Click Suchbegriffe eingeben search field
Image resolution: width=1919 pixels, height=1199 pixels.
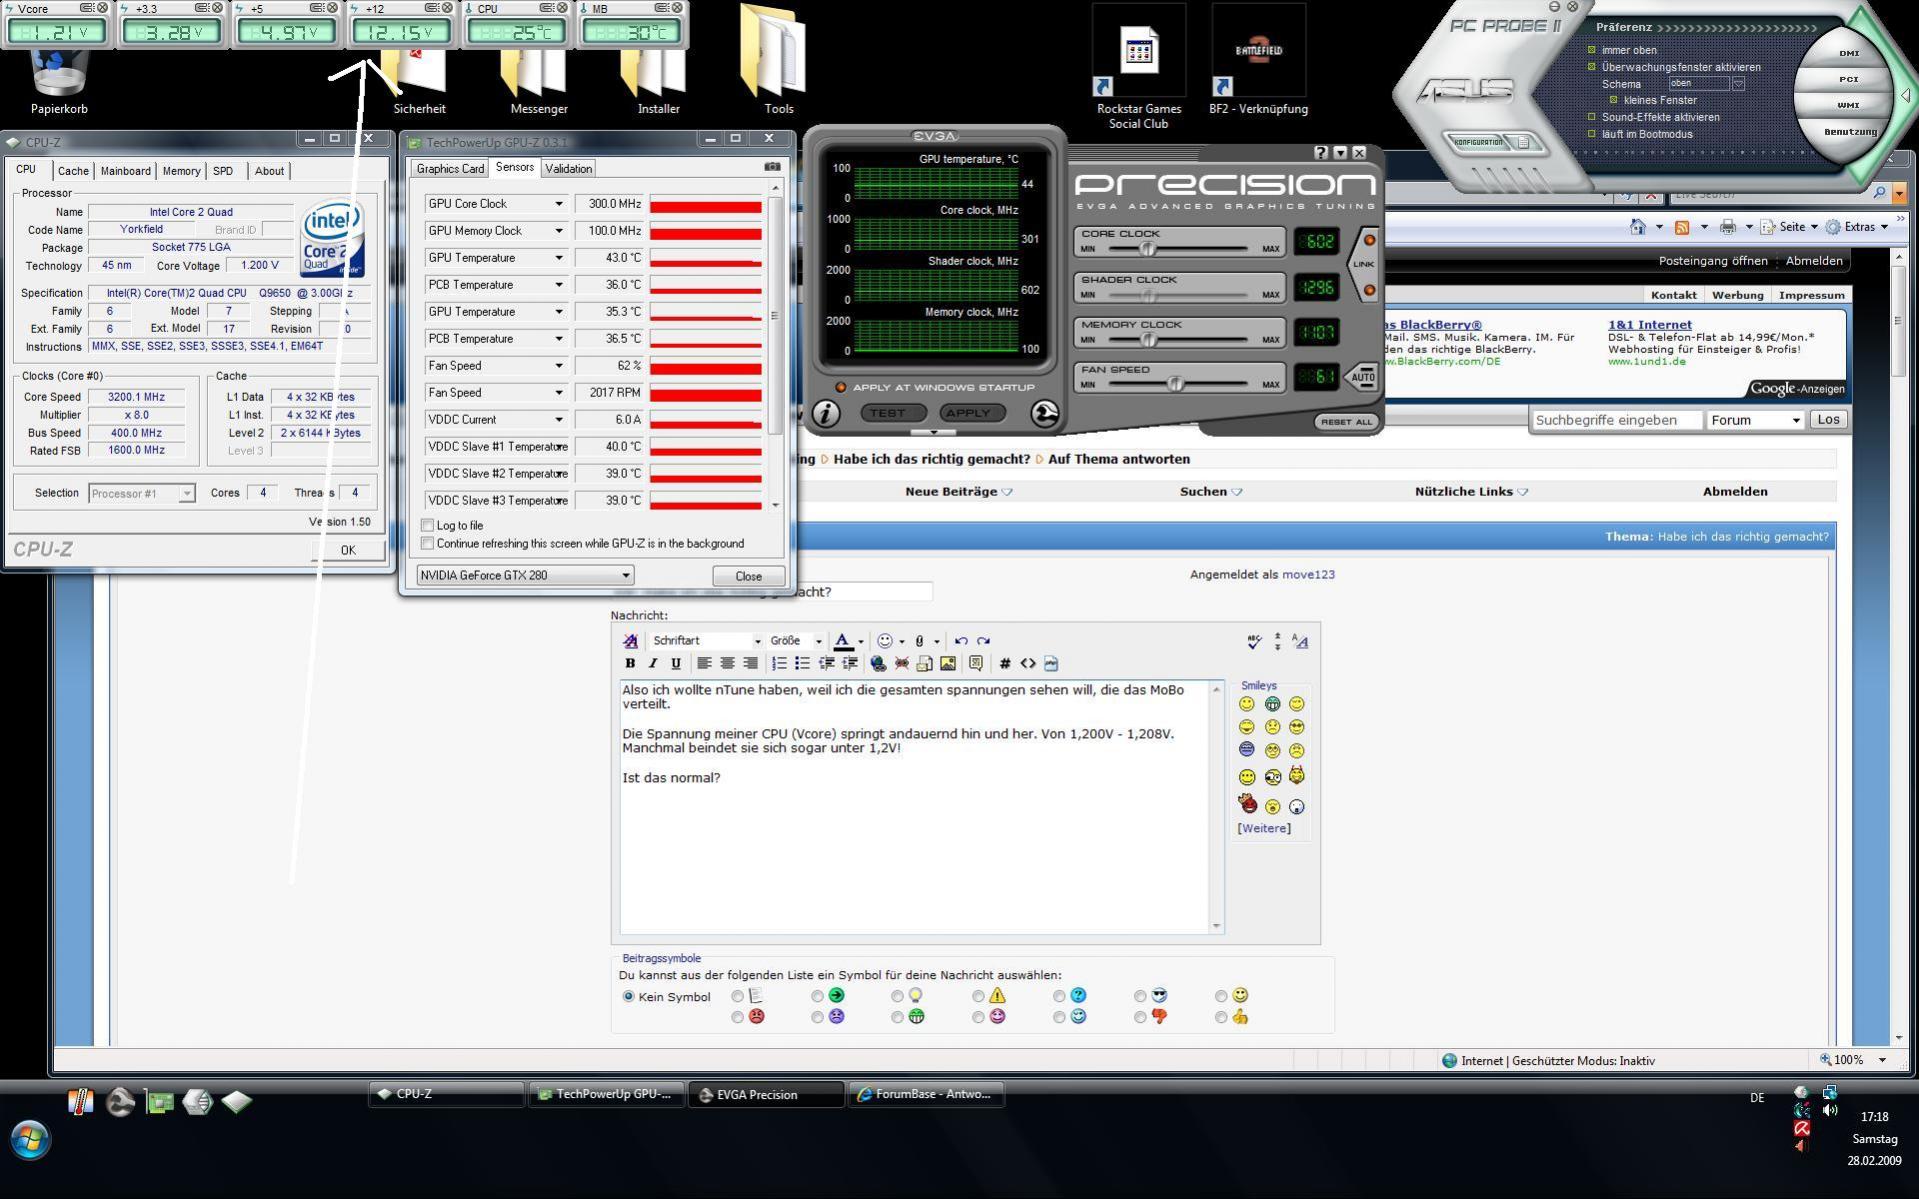(x=1617, y=420)
